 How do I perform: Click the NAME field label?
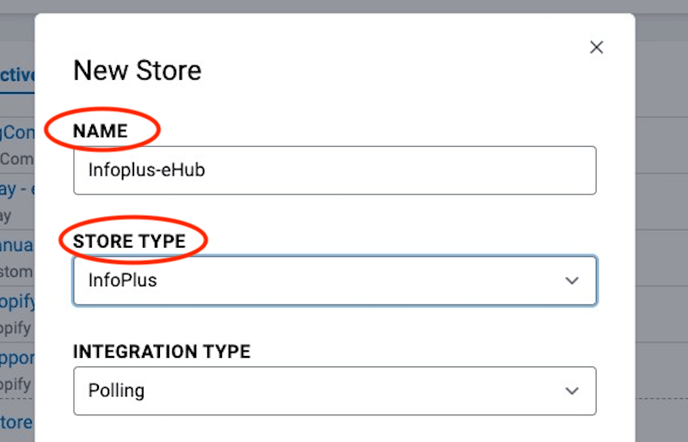[100, 131]
